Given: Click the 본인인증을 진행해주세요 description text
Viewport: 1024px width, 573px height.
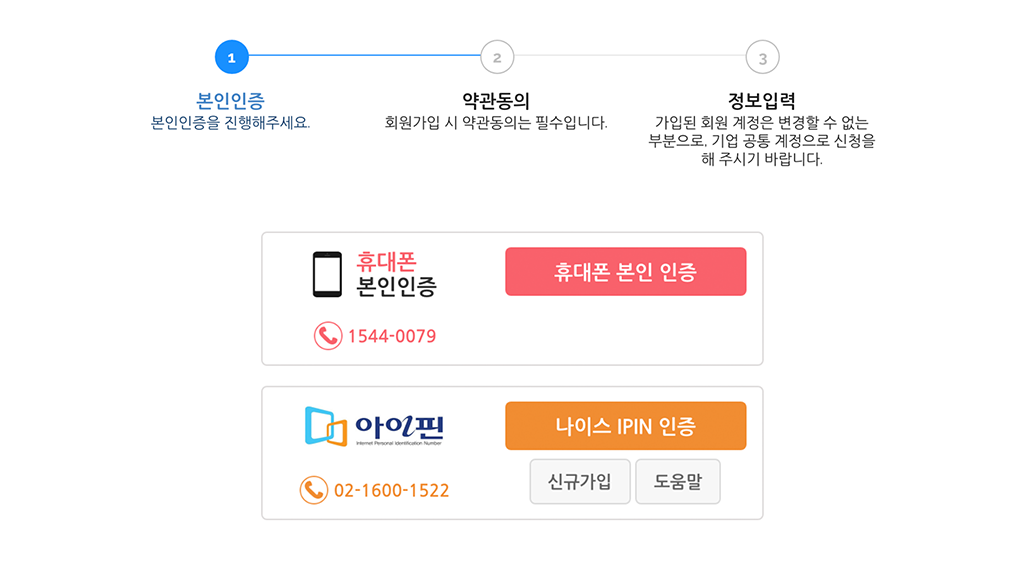Looking at the screenshot, I should coord(231,123).
